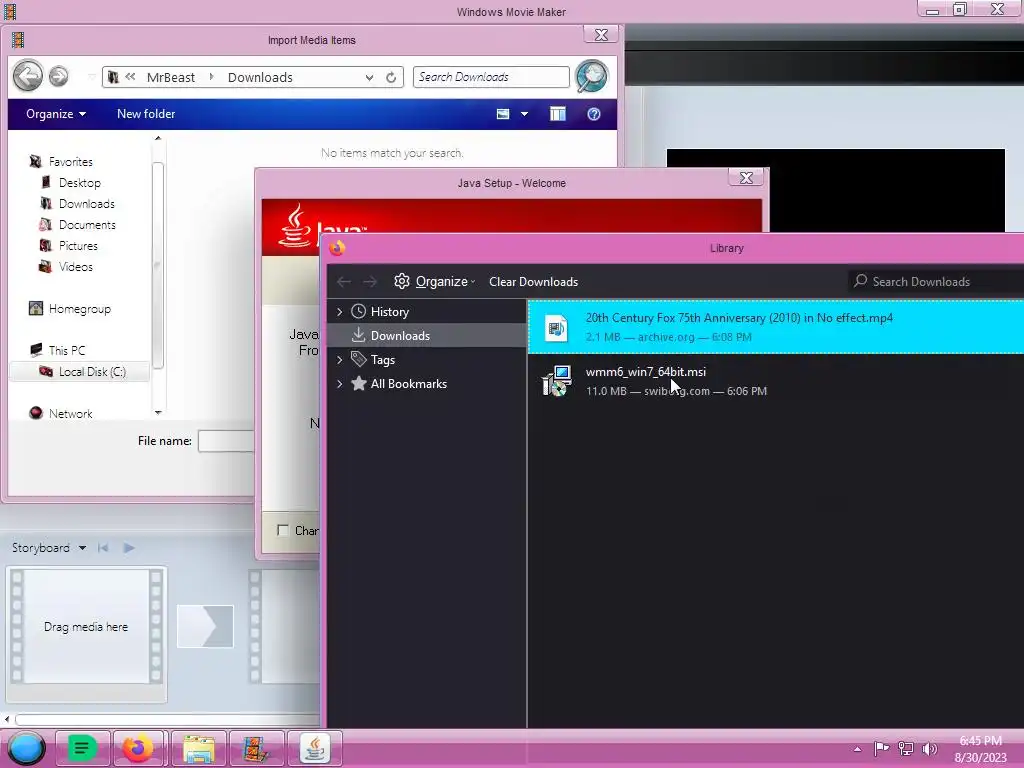Play the storyboard

(129, 548)
